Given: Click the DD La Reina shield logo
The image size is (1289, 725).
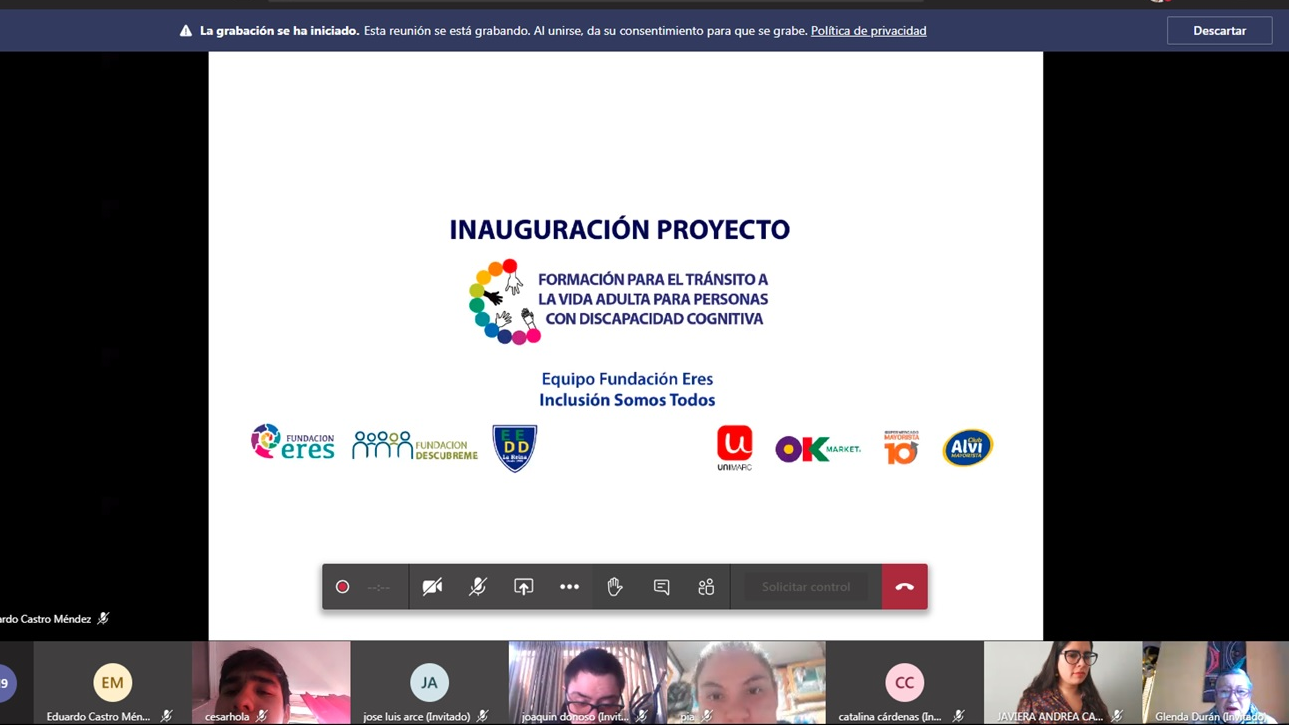Looking at the screenshot, I should tap(515, 448).
